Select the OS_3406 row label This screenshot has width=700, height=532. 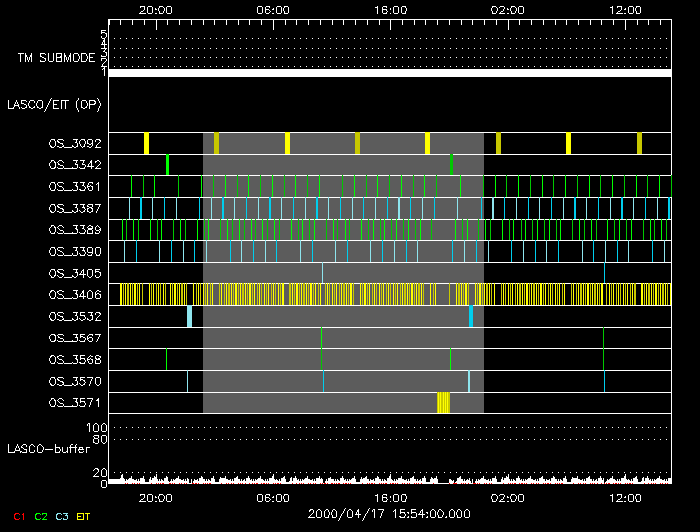click(x=74, y=294)
